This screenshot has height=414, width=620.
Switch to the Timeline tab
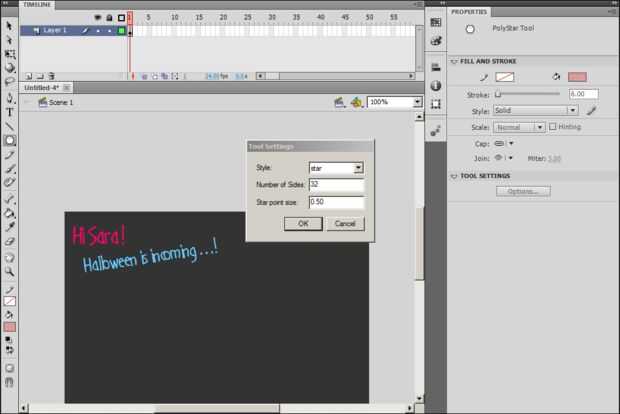click(x=36, y=5)
